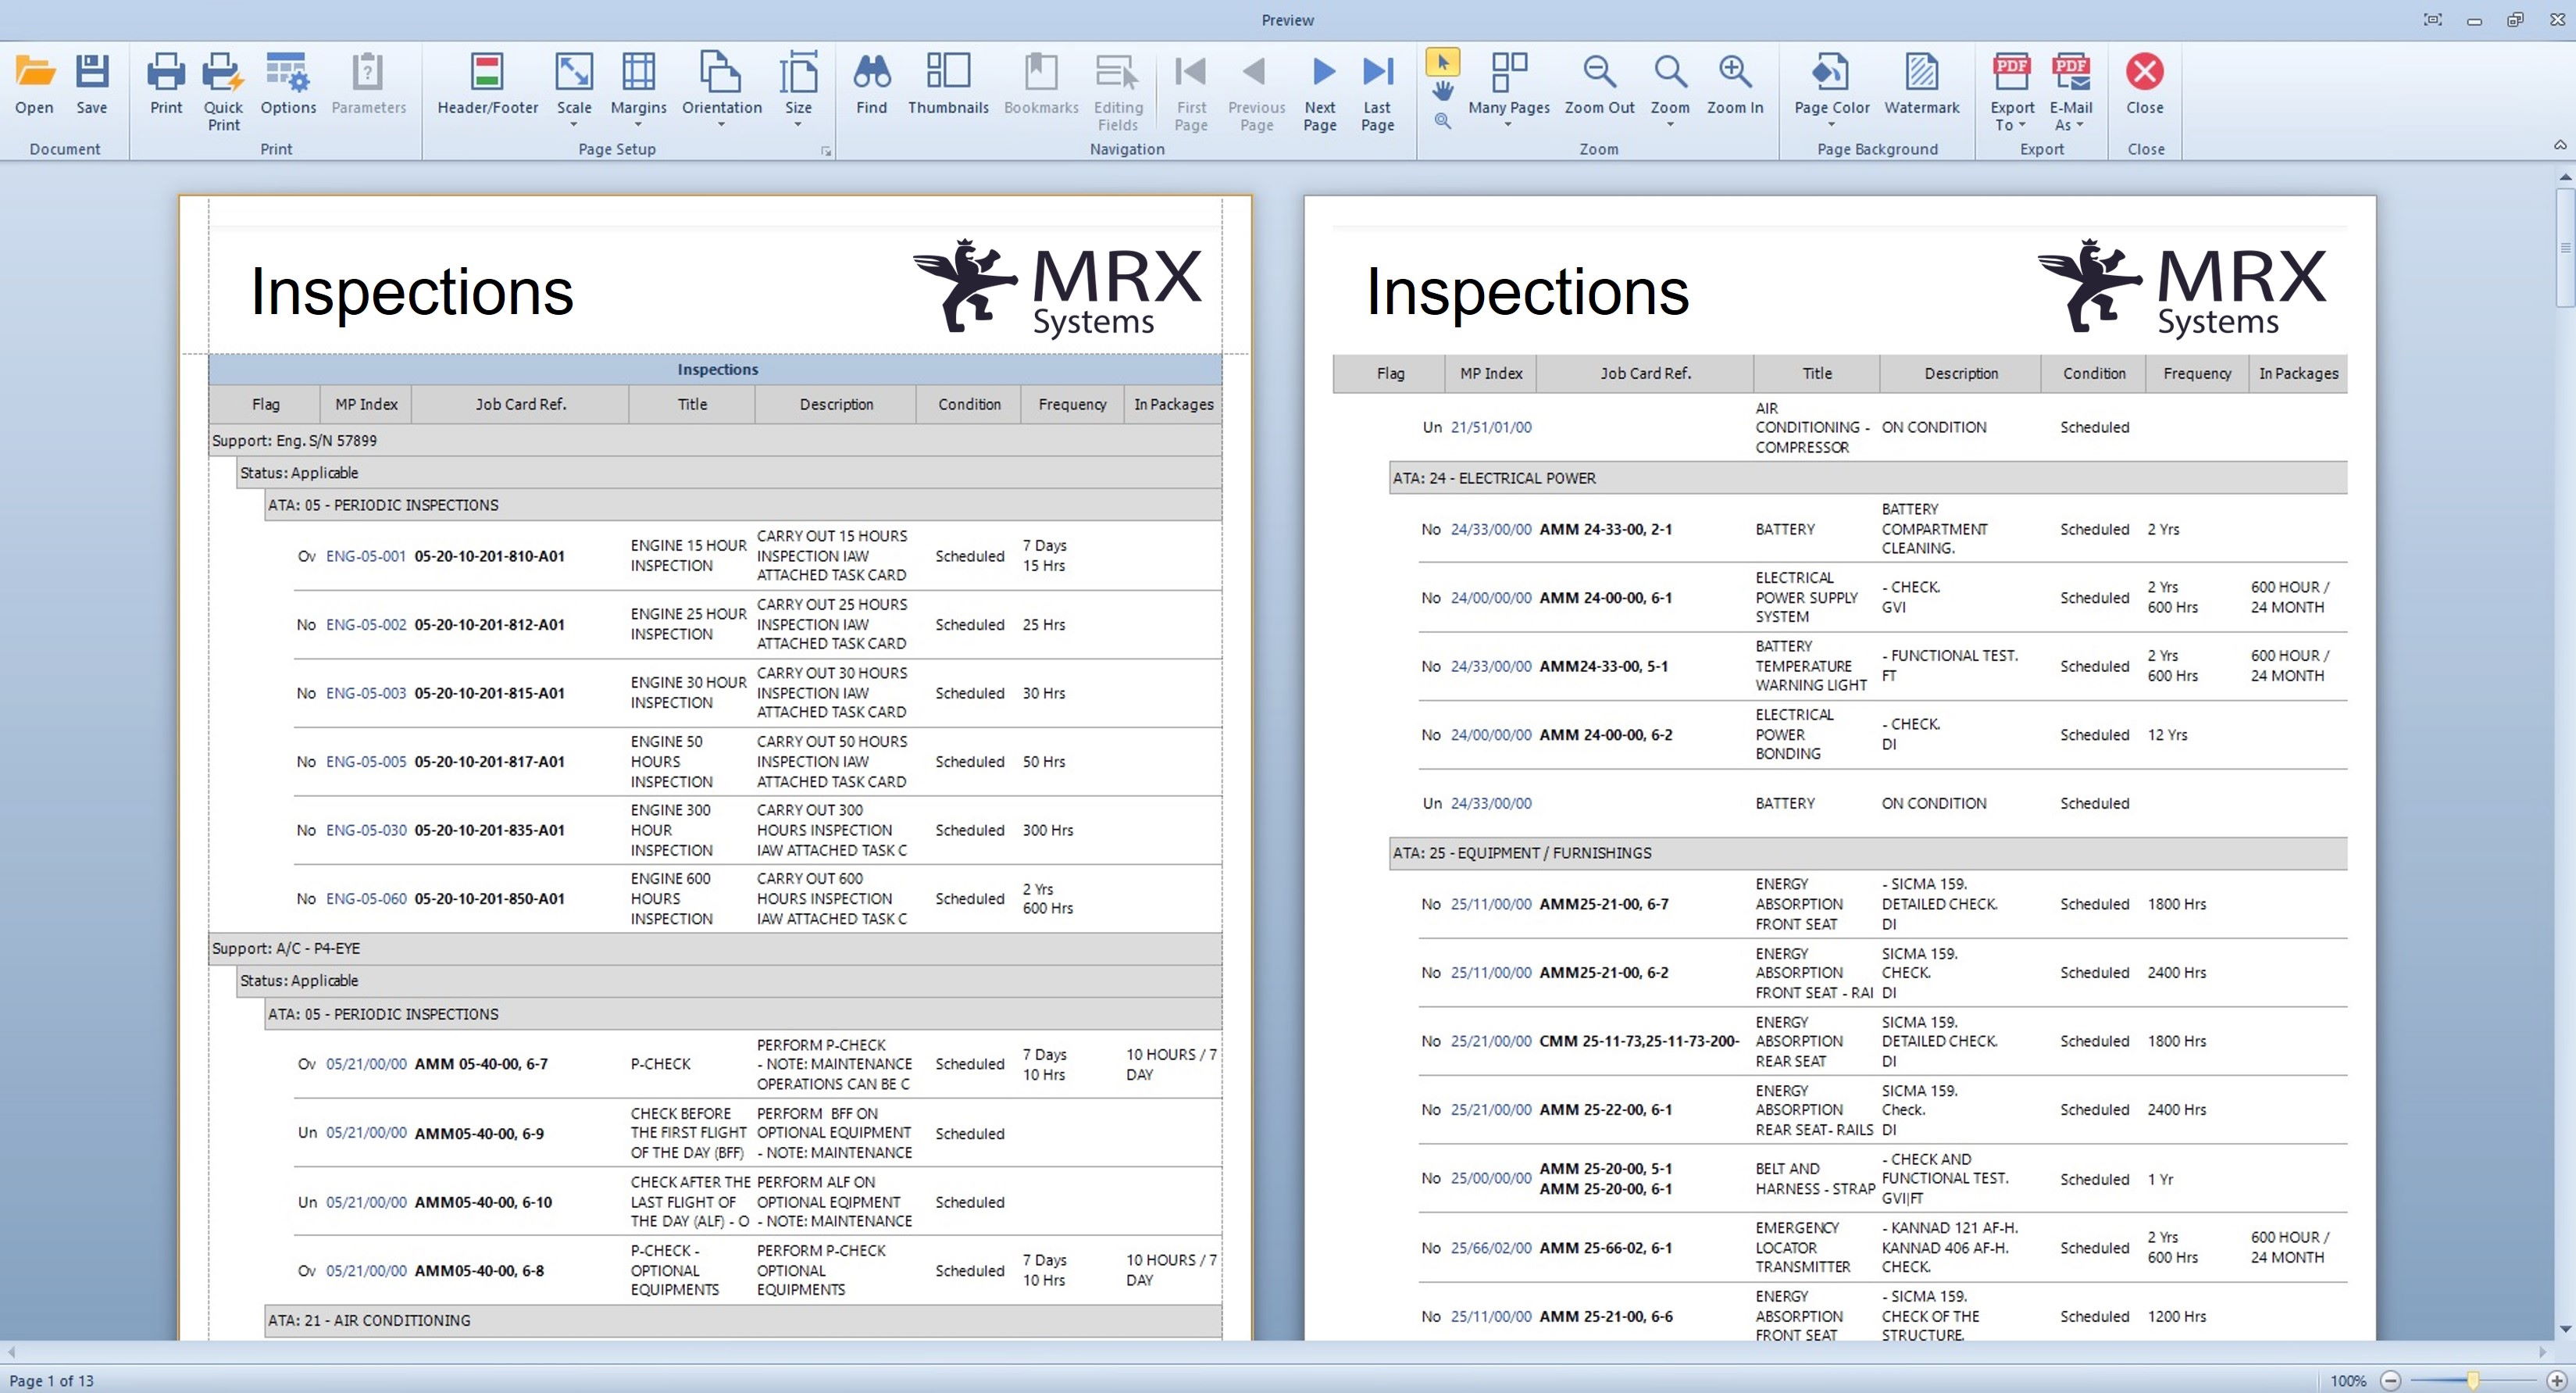Viewport: 2576px width, 1393px height.
Task: Click job card CMM 25-11-73,25-11-73-200-
Action: point(1639,1041)
